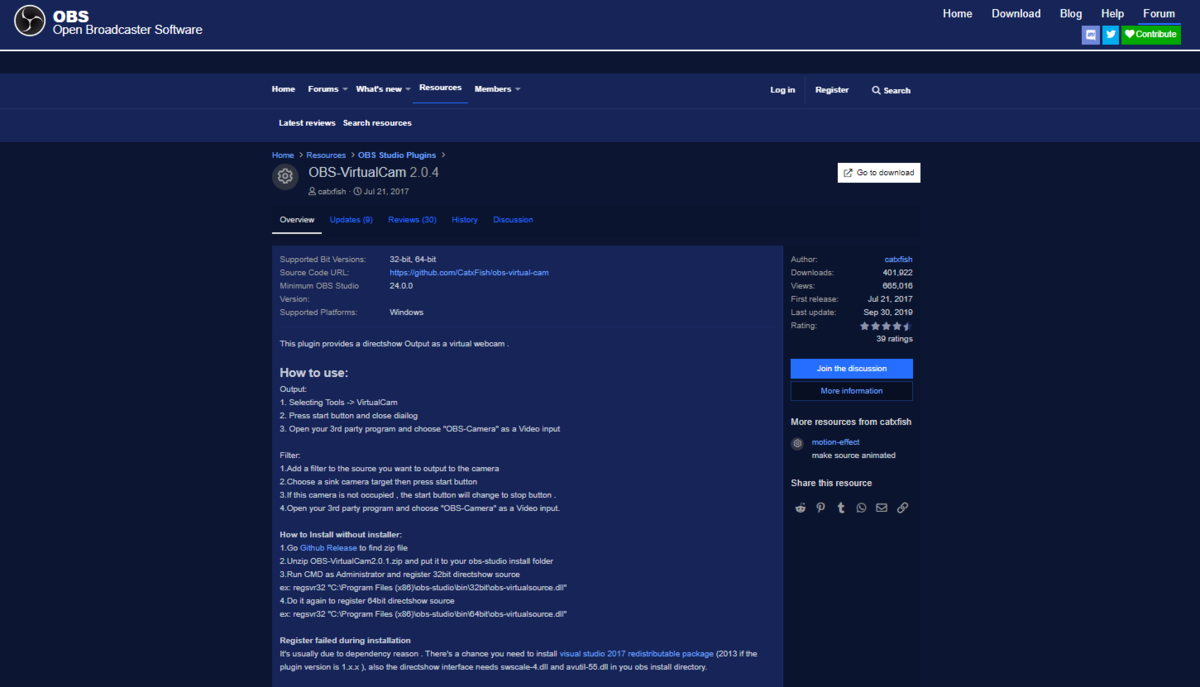Share this resource via email icon
The image size is (1200, 687).
881,508
